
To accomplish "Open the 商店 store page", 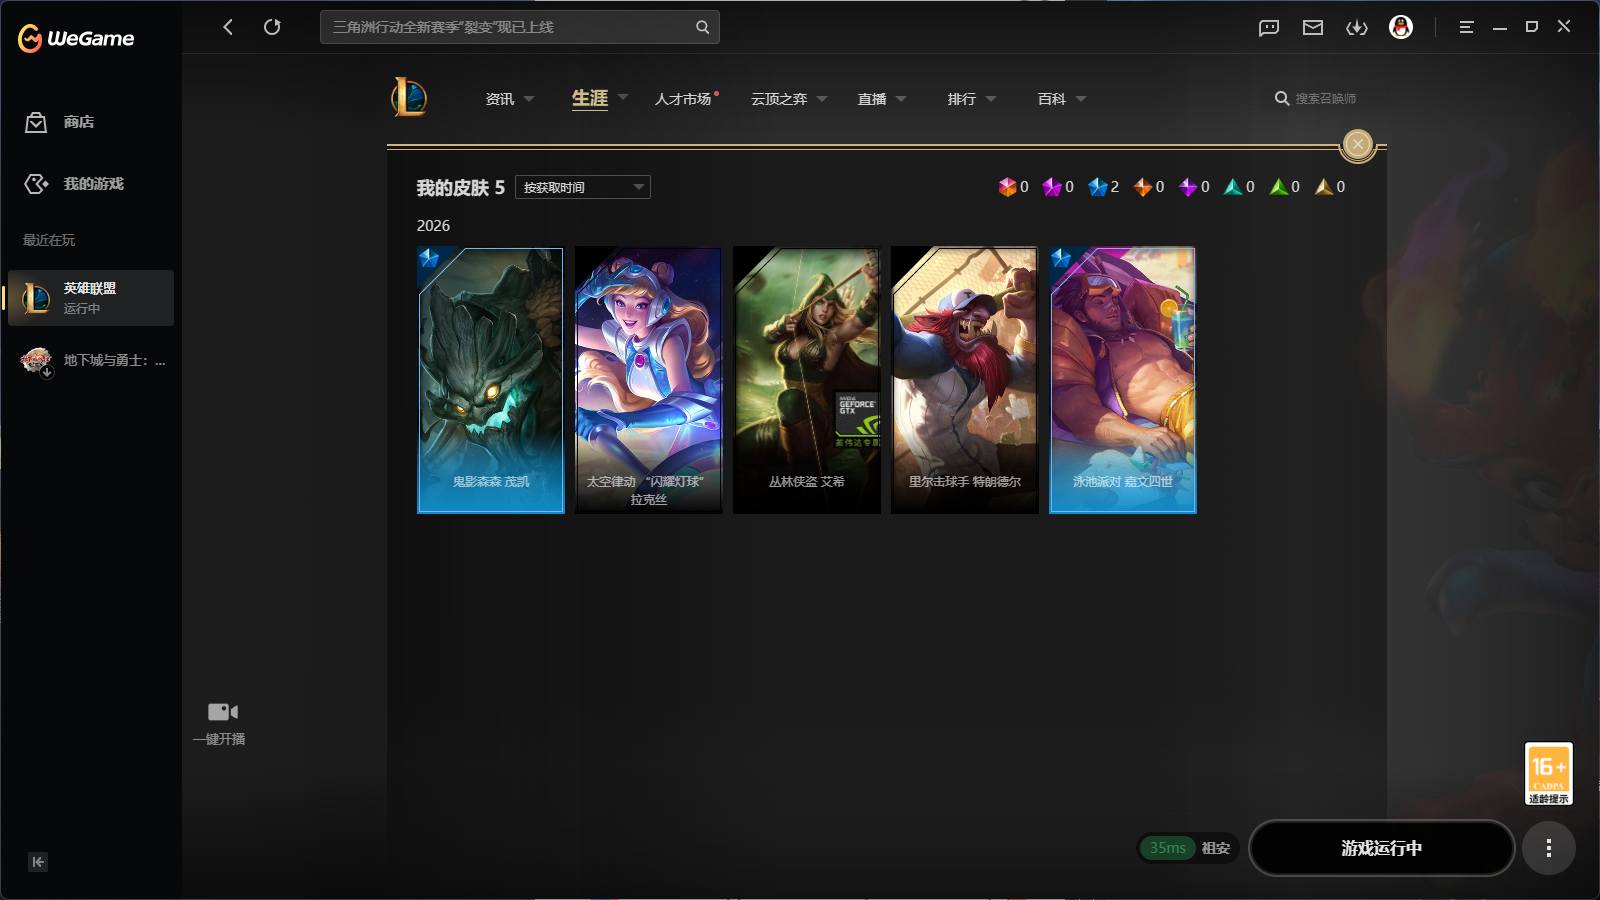I will coord(60,122).
